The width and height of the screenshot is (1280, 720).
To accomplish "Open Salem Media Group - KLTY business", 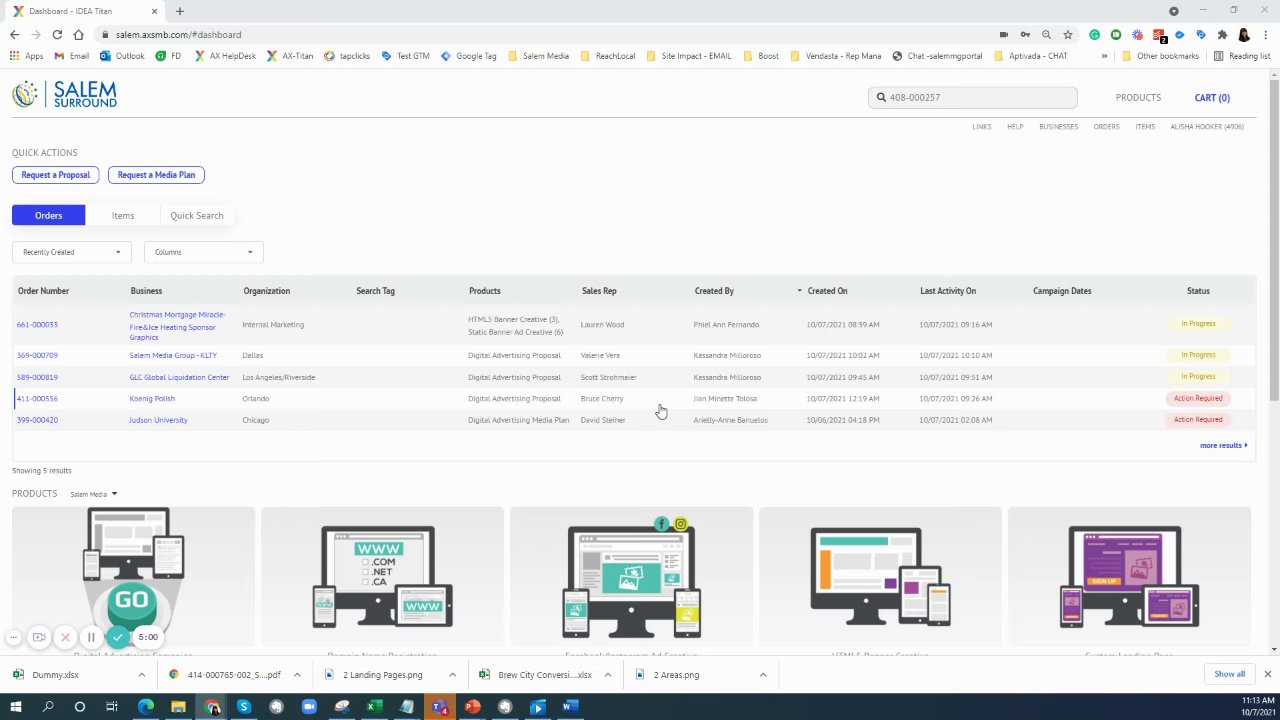I will click(x=173, y=355).
